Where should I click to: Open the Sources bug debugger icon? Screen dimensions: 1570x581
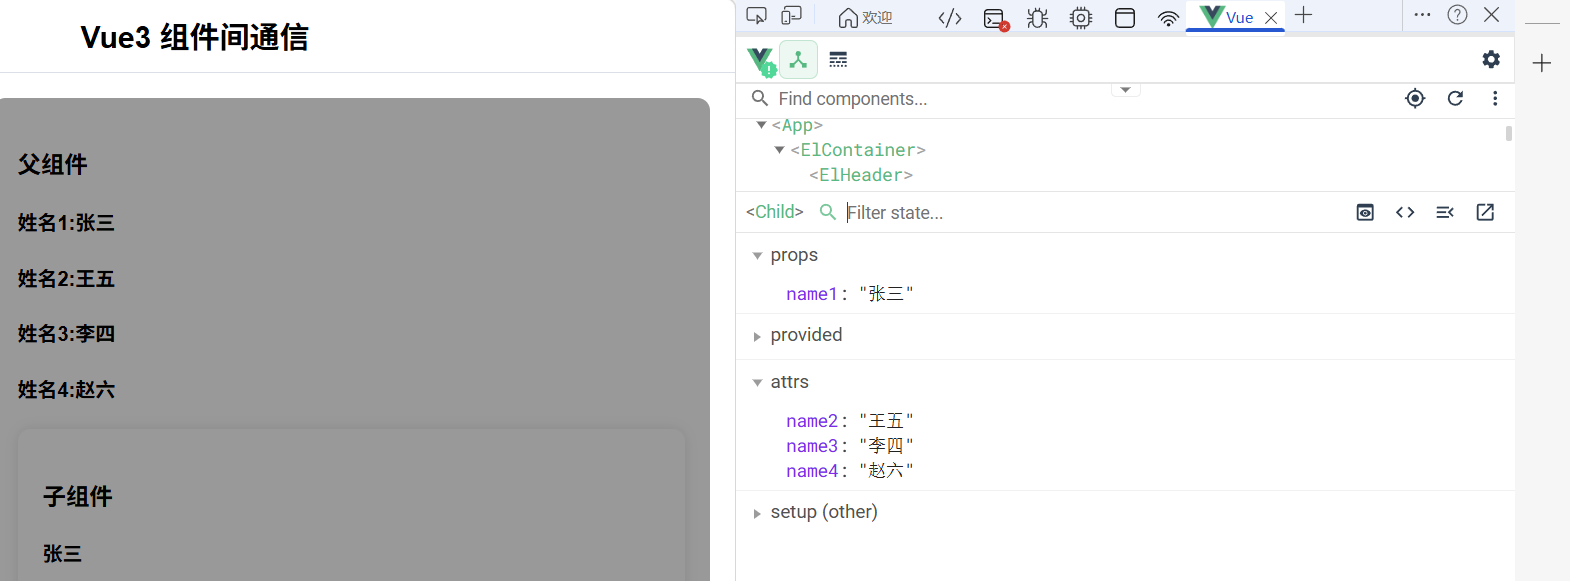pyautogui.click(x=1038, y=17)
